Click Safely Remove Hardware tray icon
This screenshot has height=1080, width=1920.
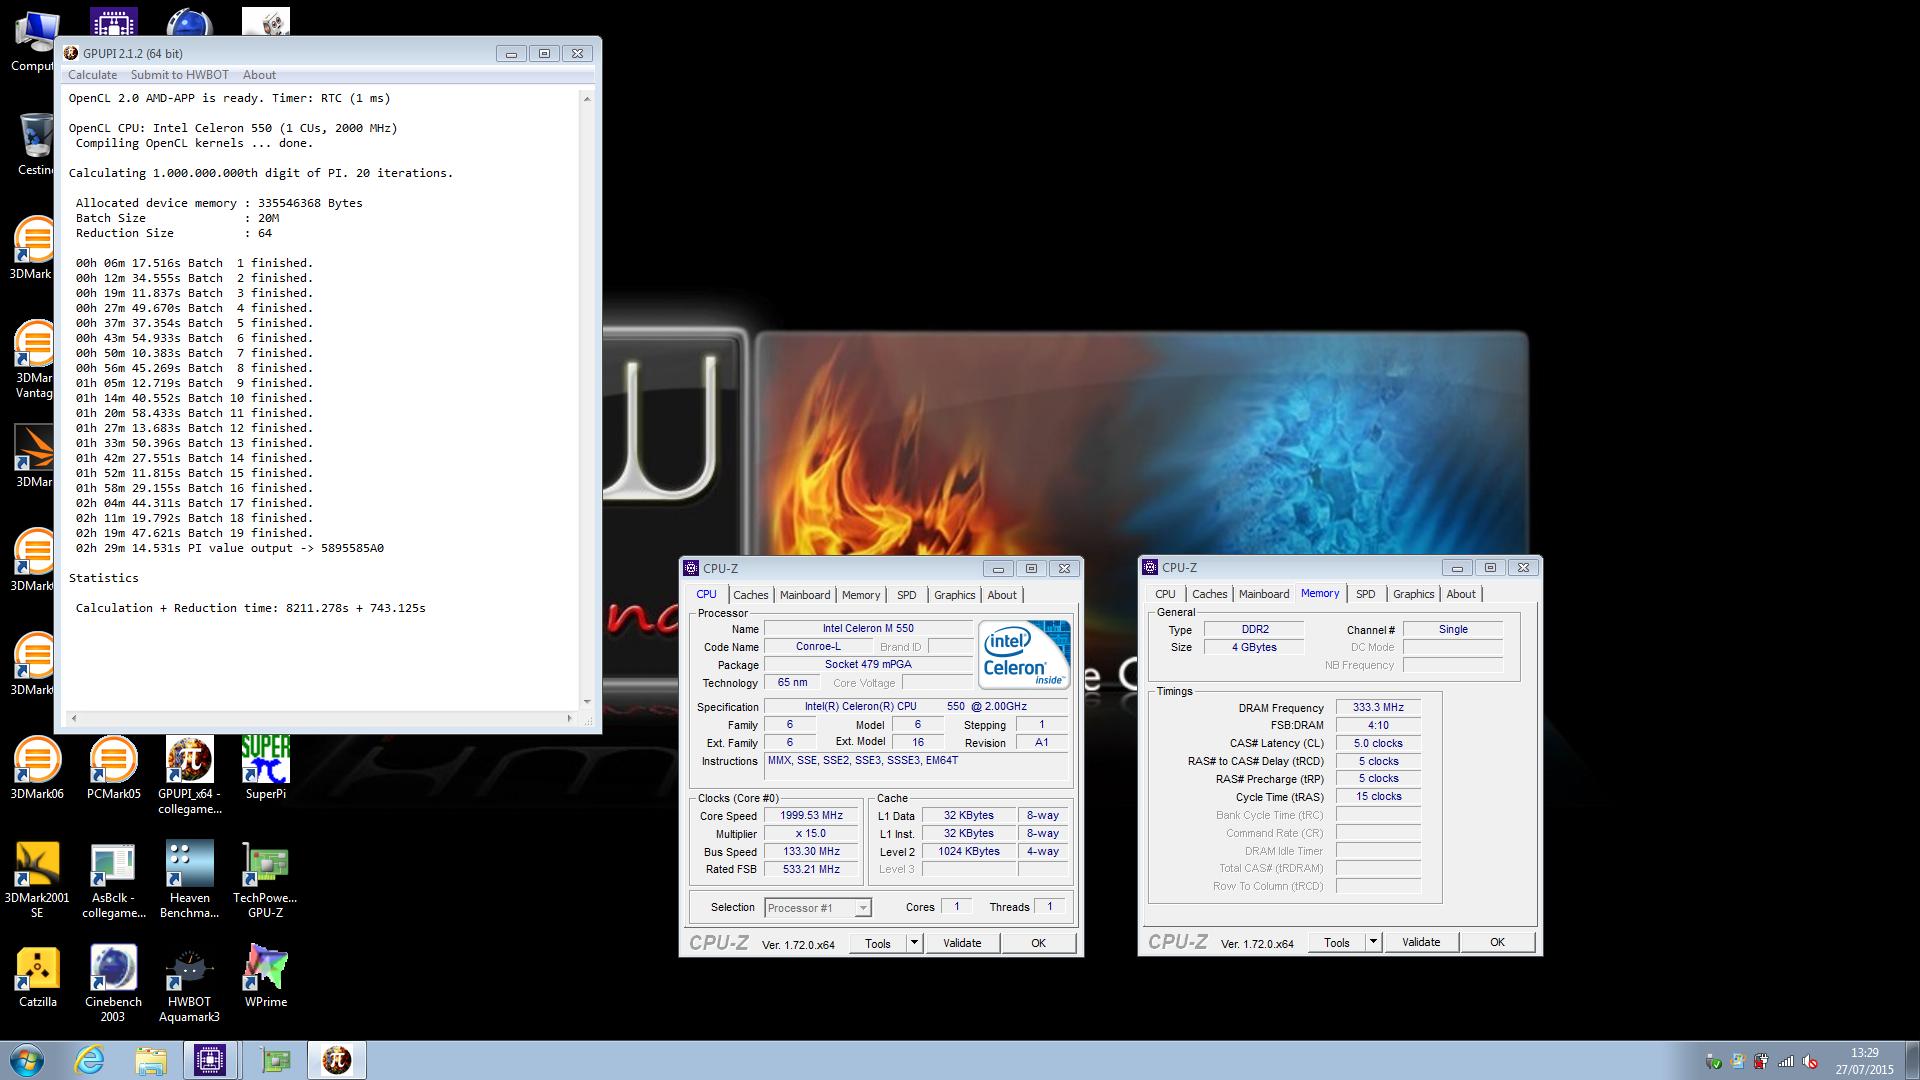click(1713, 1061)
